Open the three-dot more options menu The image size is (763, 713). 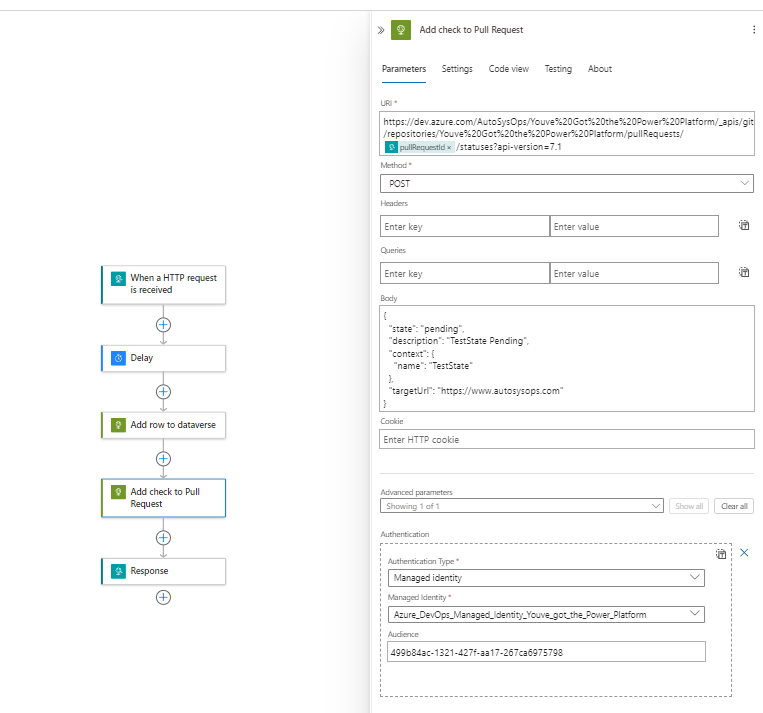click(x=754, y=30)
